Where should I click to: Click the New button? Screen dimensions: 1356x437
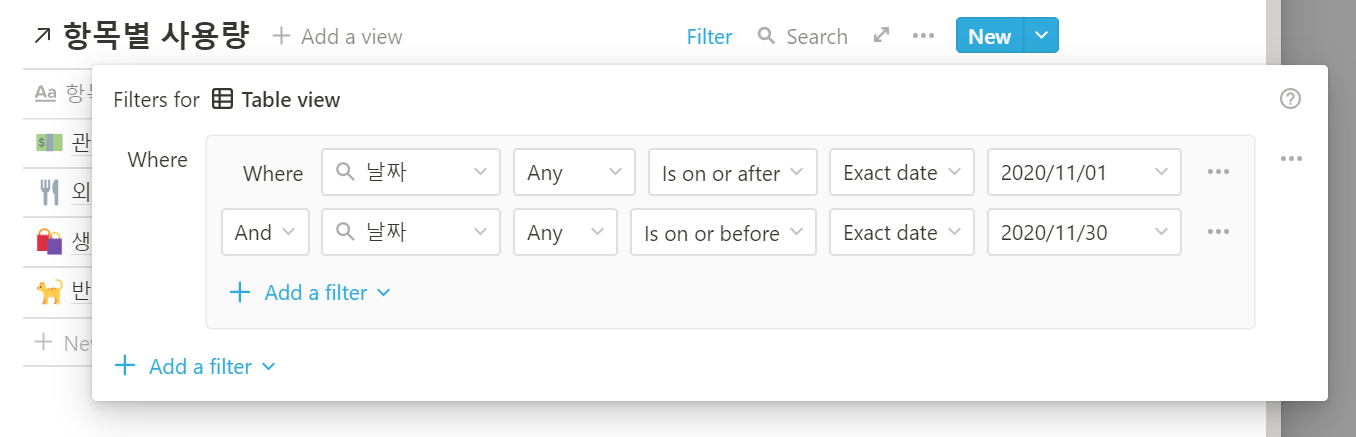(990, 36)
